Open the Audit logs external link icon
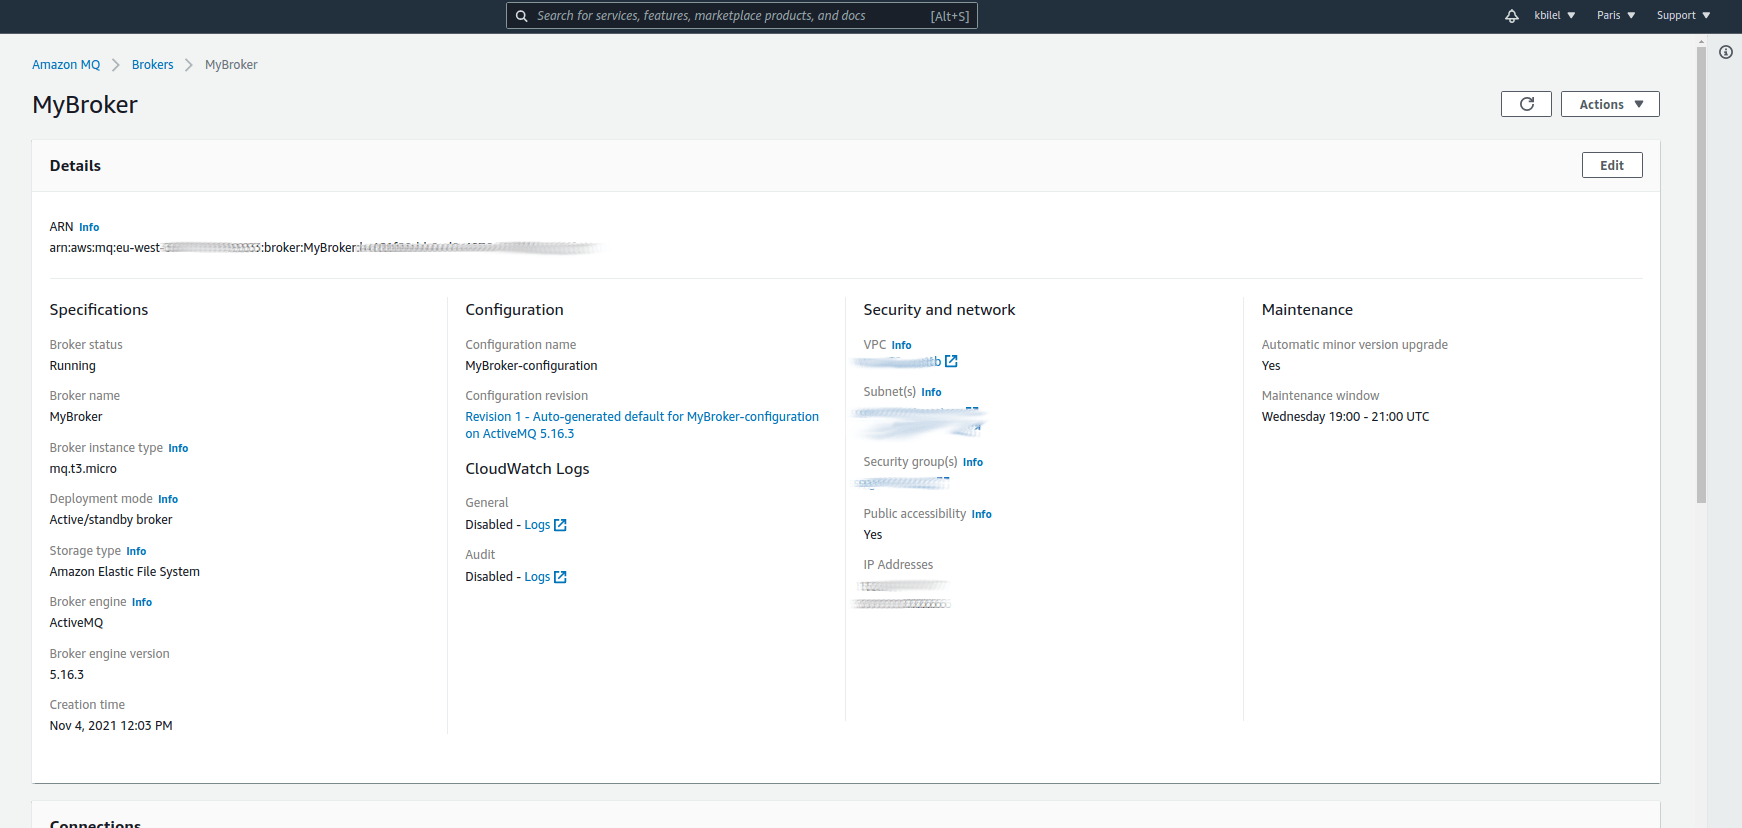 tap(560, 577)
